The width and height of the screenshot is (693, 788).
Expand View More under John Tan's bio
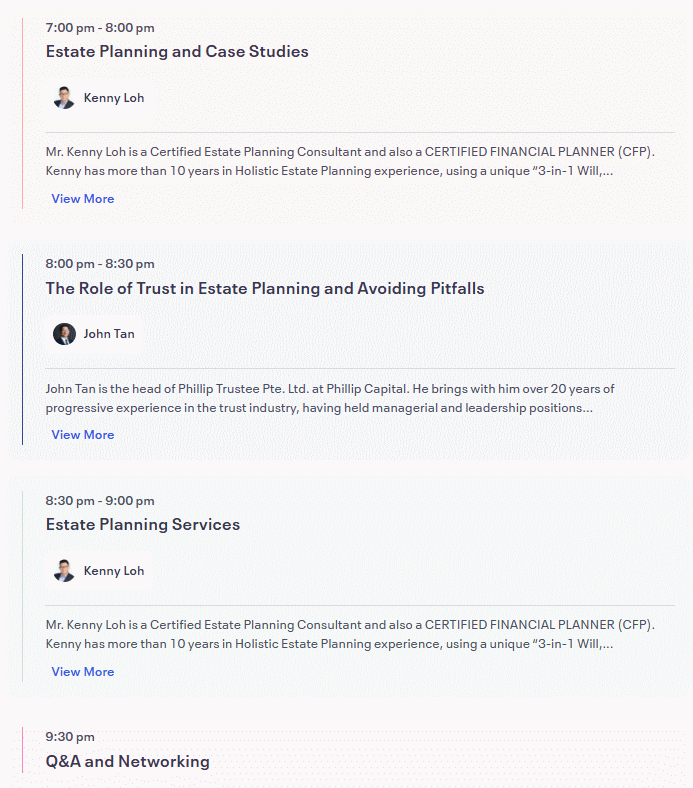point(83,435)
